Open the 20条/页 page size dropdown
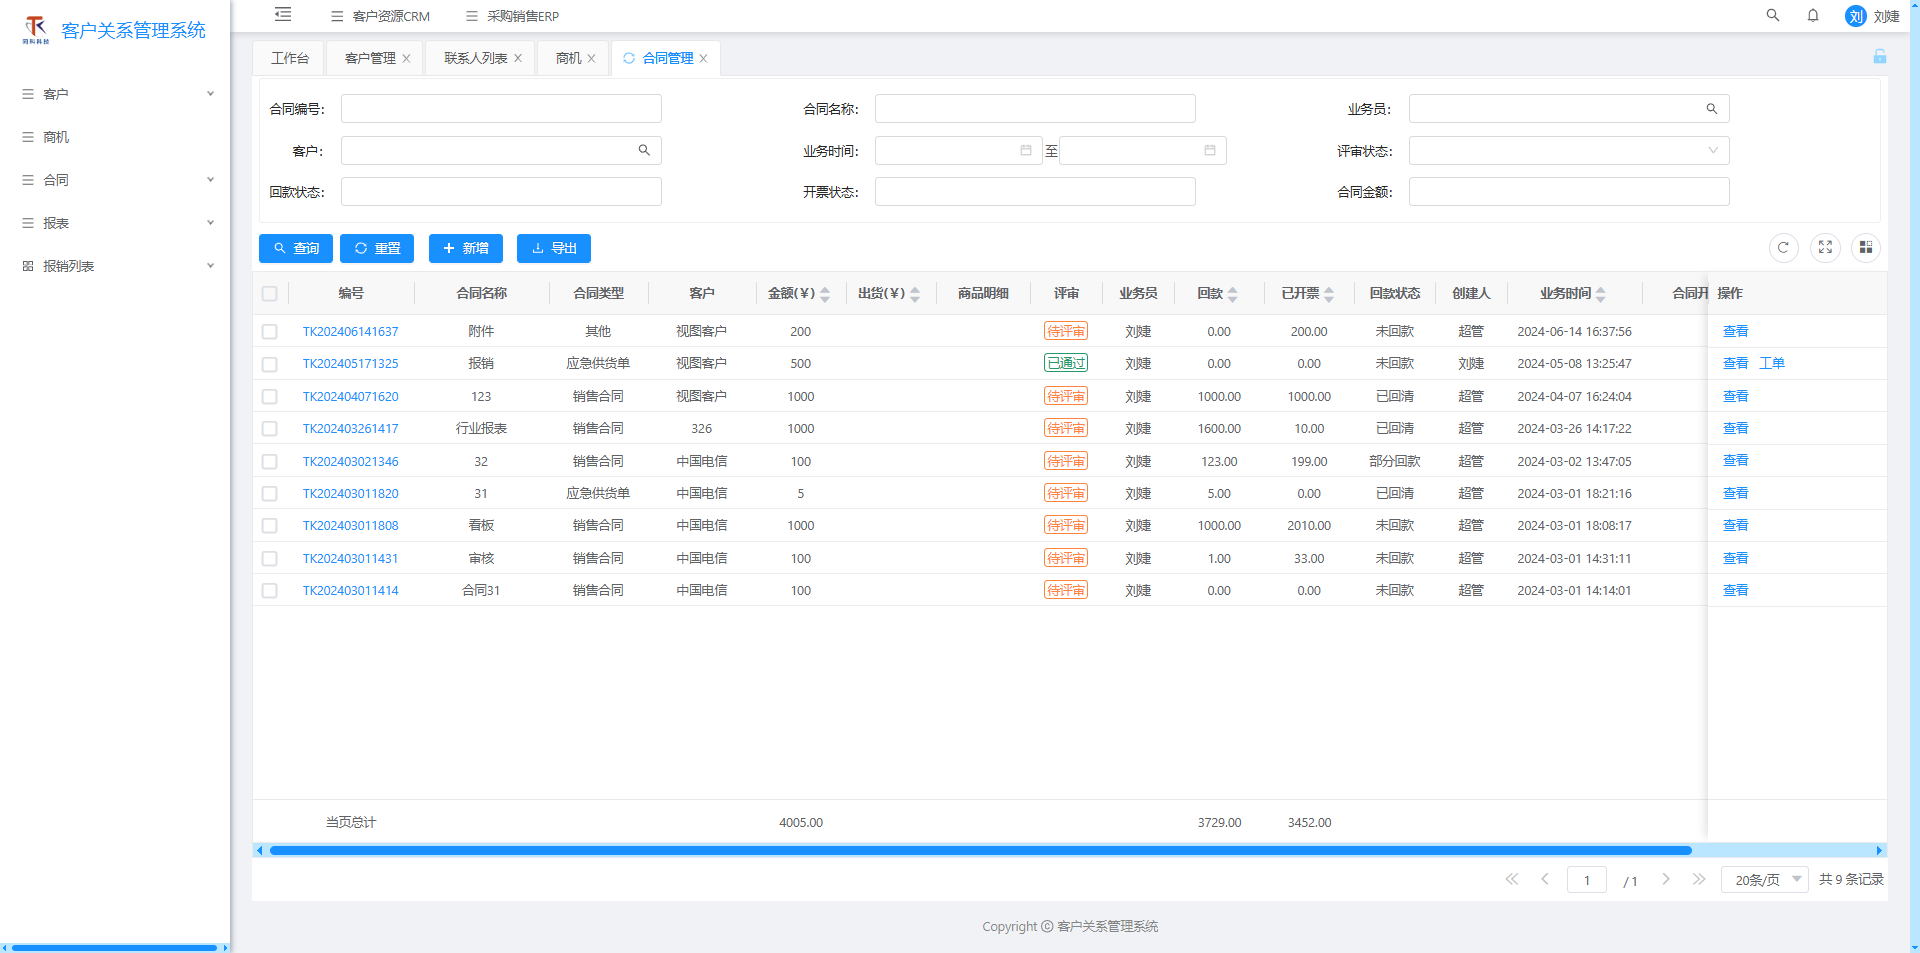This screenshot has height=953, width=1920. (x=1765, y=880)
